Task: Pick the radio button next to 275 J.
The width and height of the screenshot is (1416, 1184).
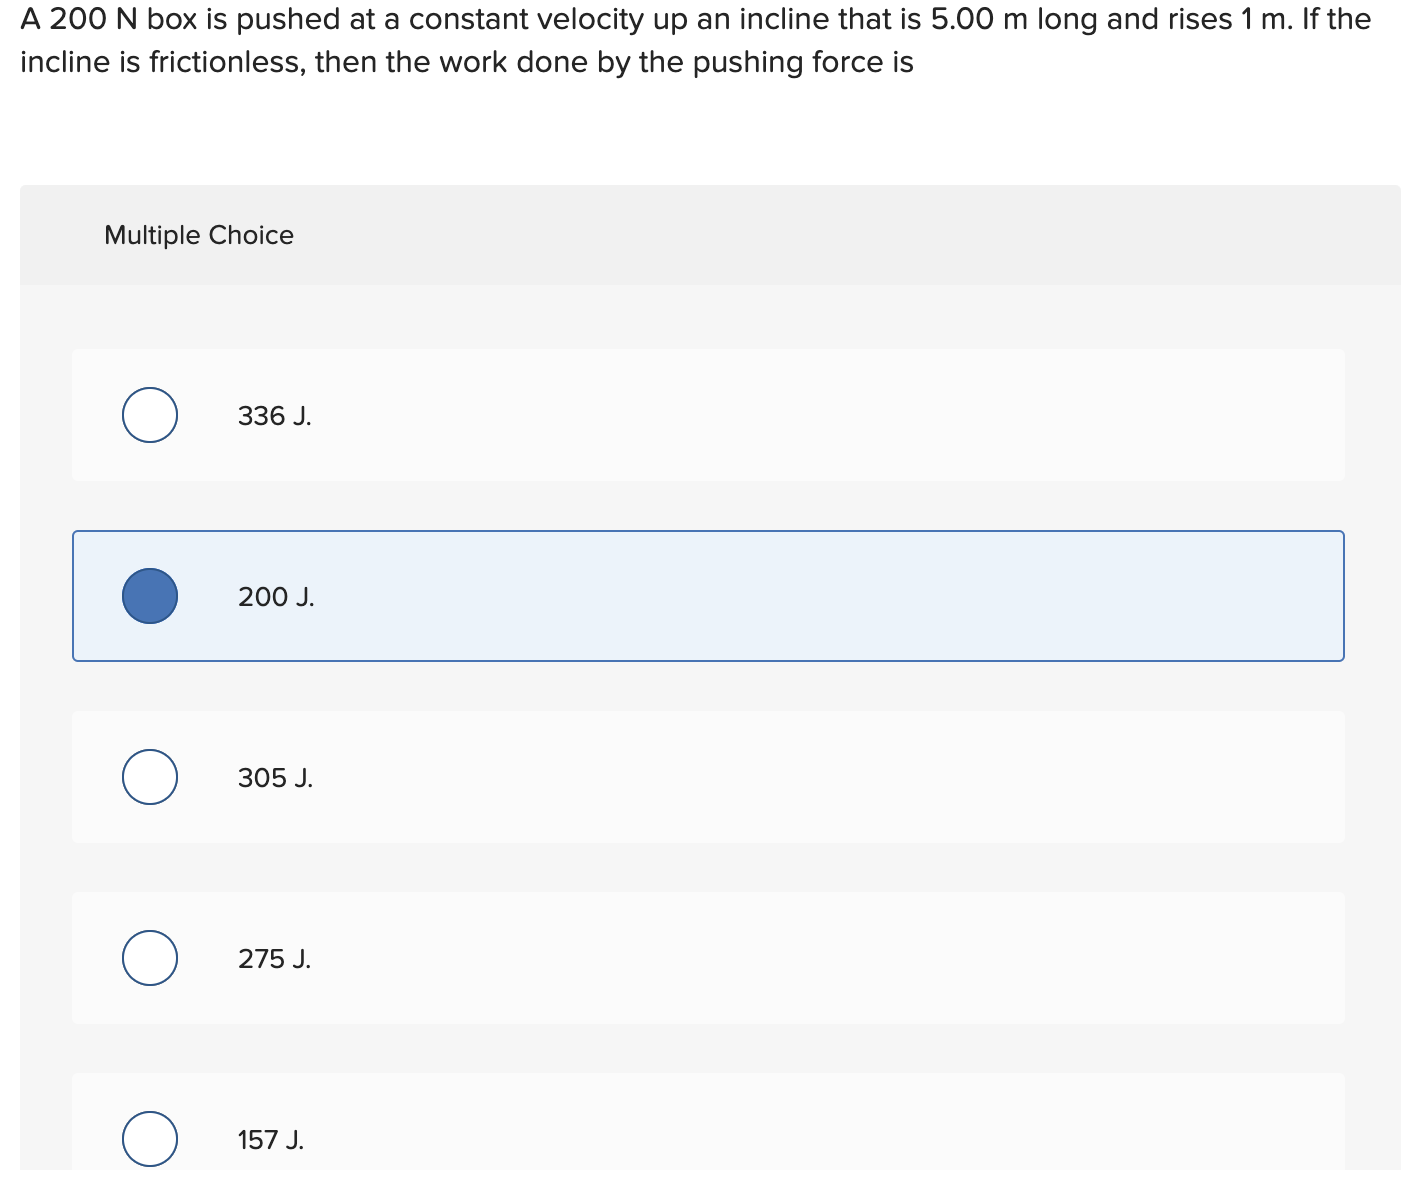Action: 150,958
